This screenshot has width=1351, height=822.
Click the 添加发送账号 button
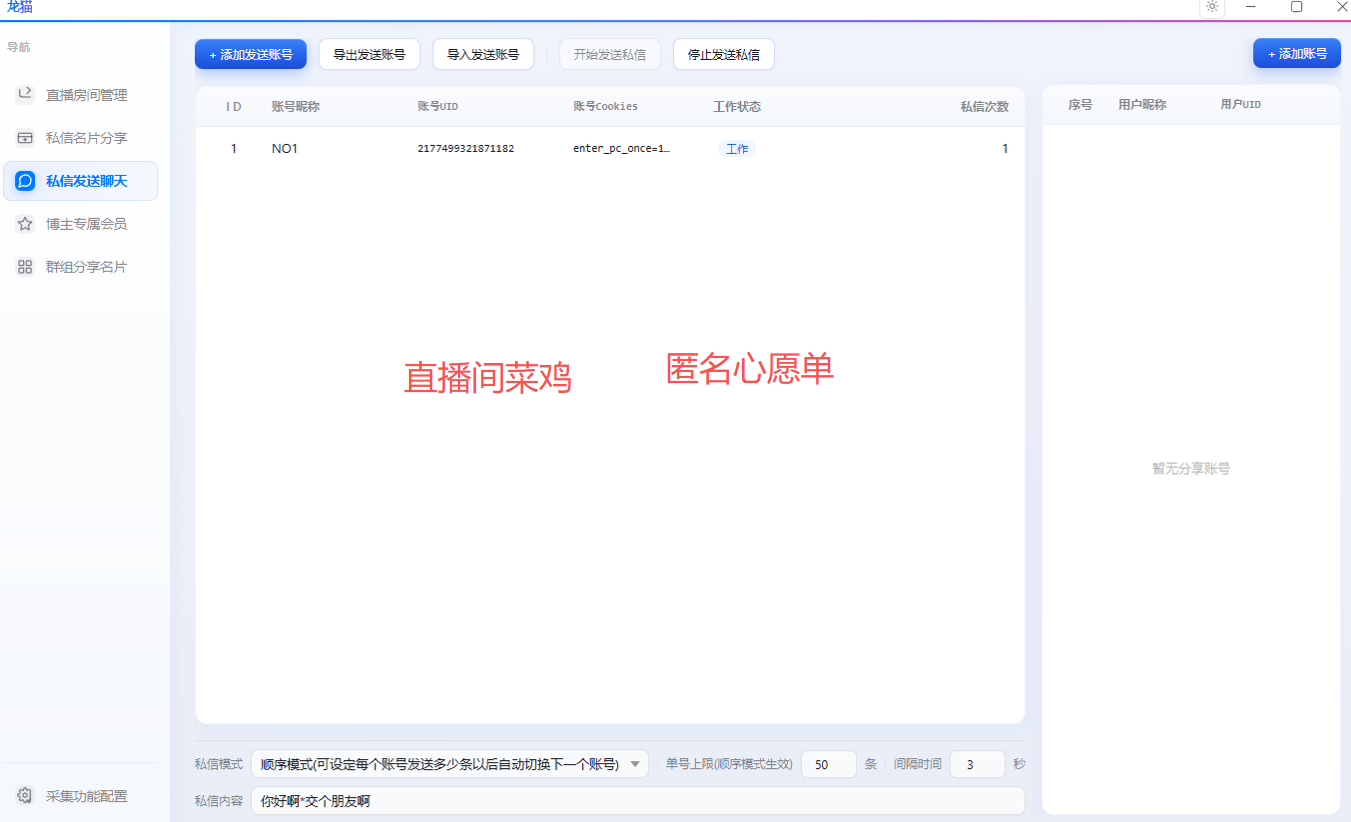(x=250, y=54)
